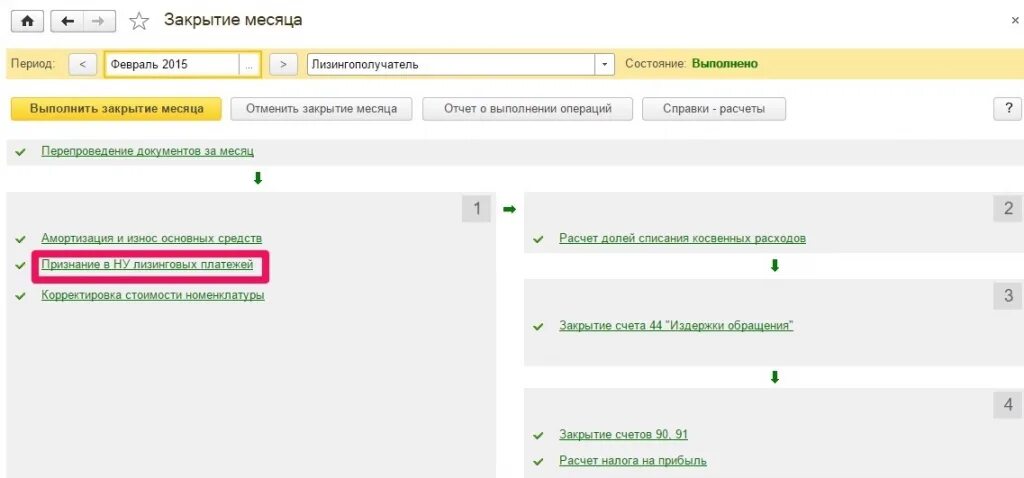This screenshot has width=1024, height=478.
Task: Switch to the next period
Action: [x=283, y=65]
